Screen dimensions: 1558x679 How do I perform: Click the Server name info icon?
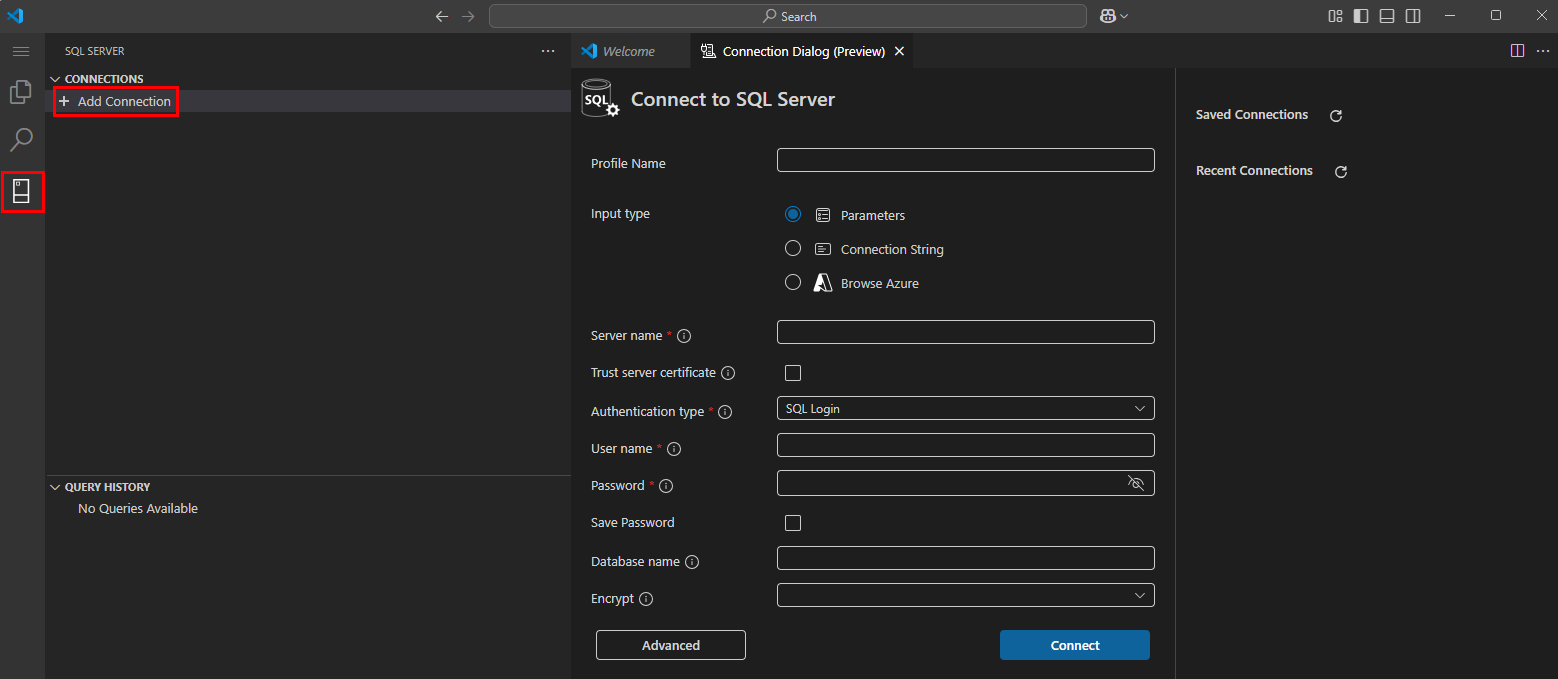tap(685, 336)
